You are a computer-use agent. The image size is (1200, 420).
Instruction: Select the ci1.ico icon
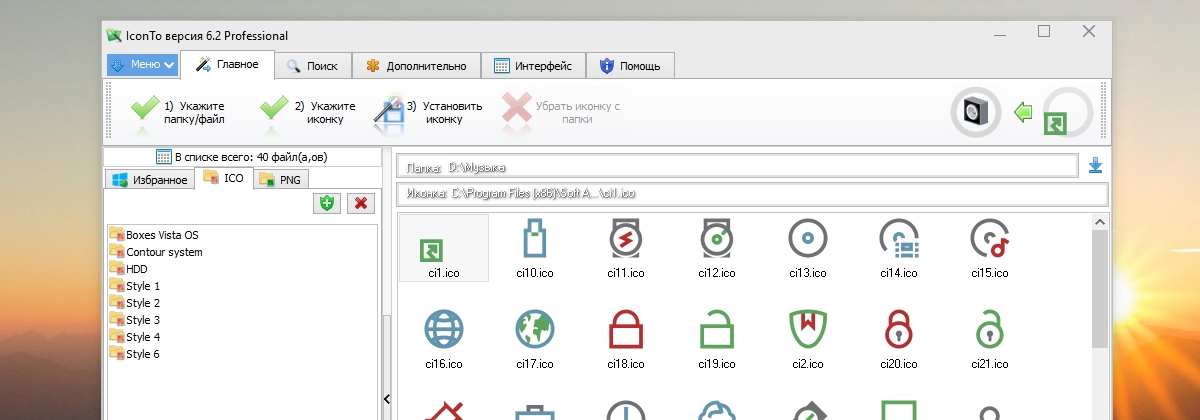tap(443, 248)
